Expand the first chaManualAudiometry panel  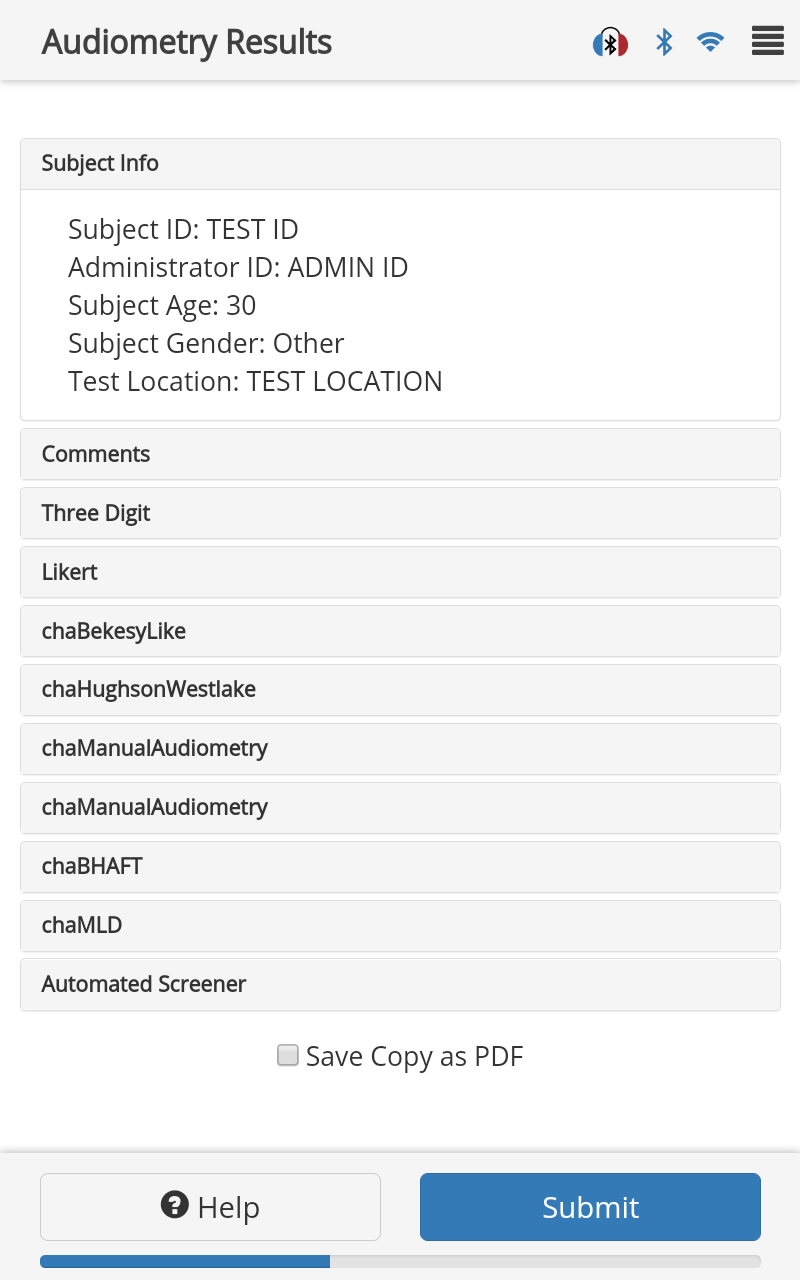400,749
